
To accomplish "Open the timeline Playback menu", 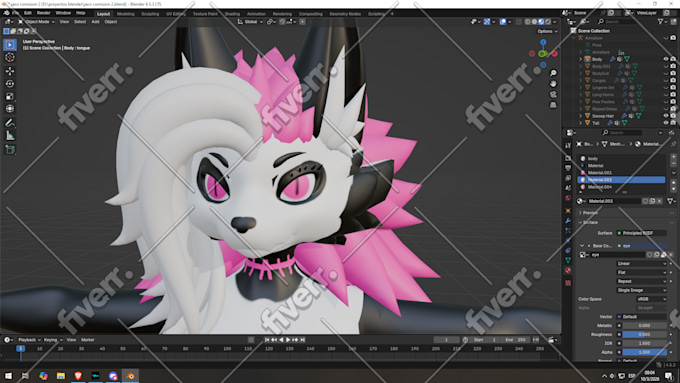I will pos(29,340).
